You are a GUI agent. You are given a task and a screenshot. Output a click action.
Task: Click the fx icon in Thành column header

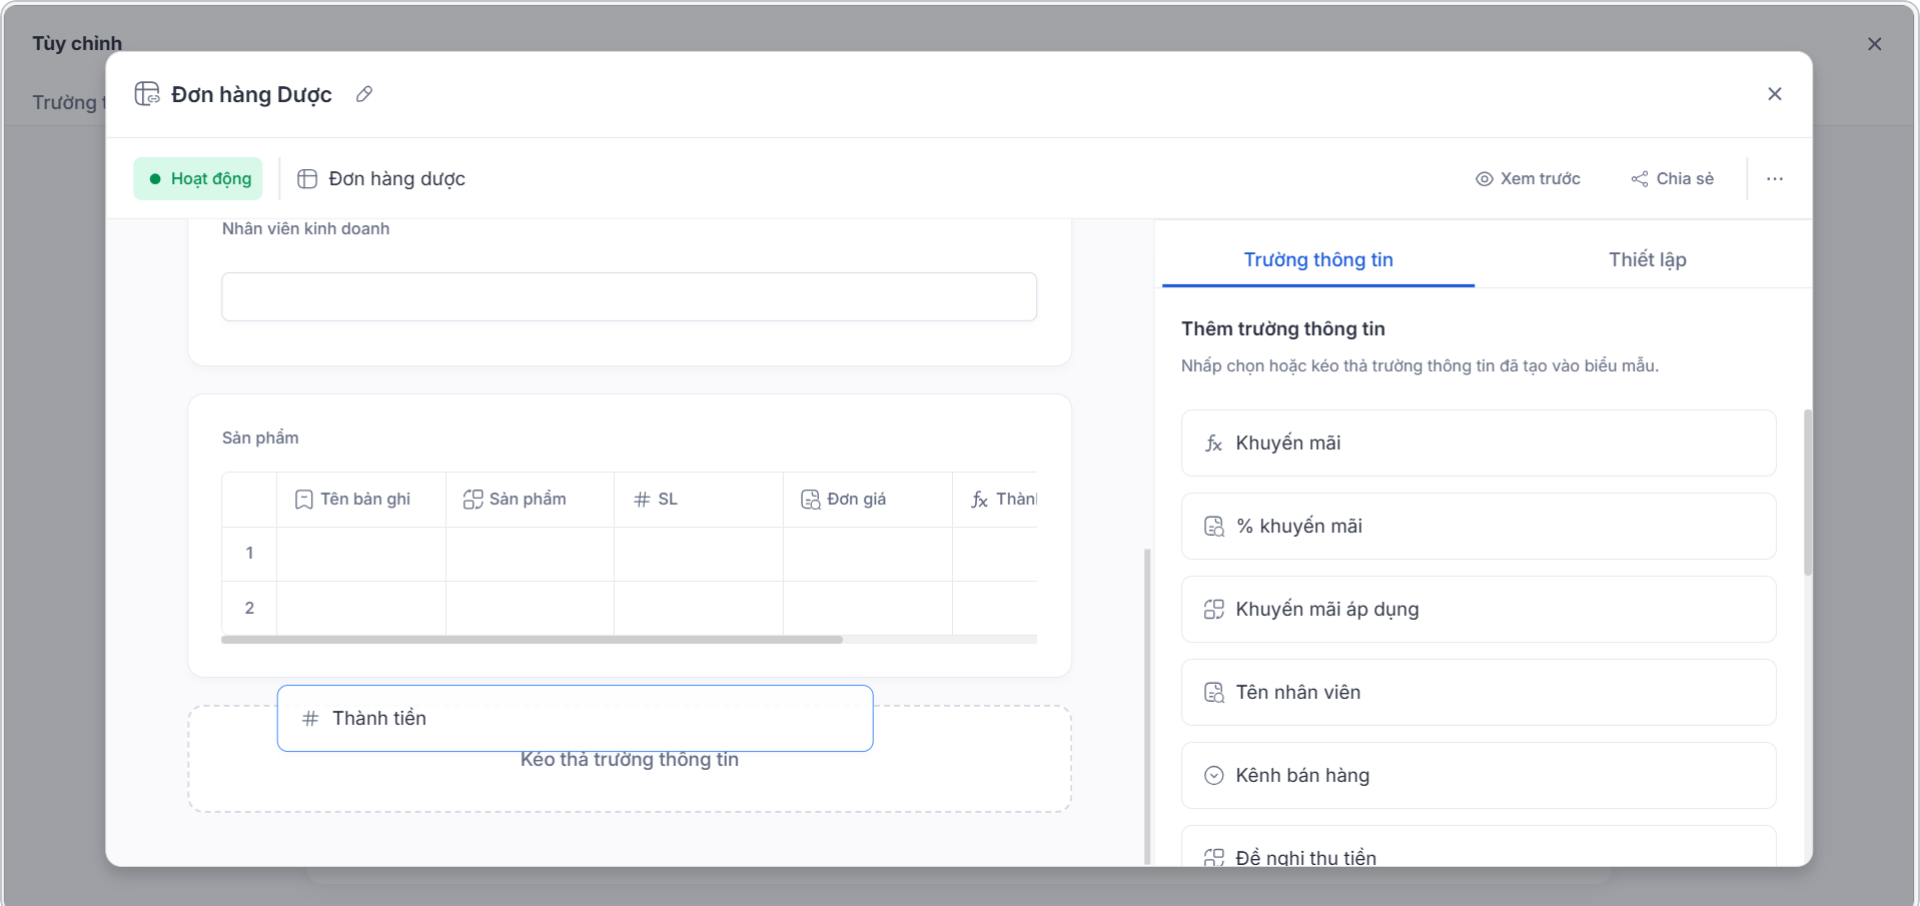[x=980, y=499]
